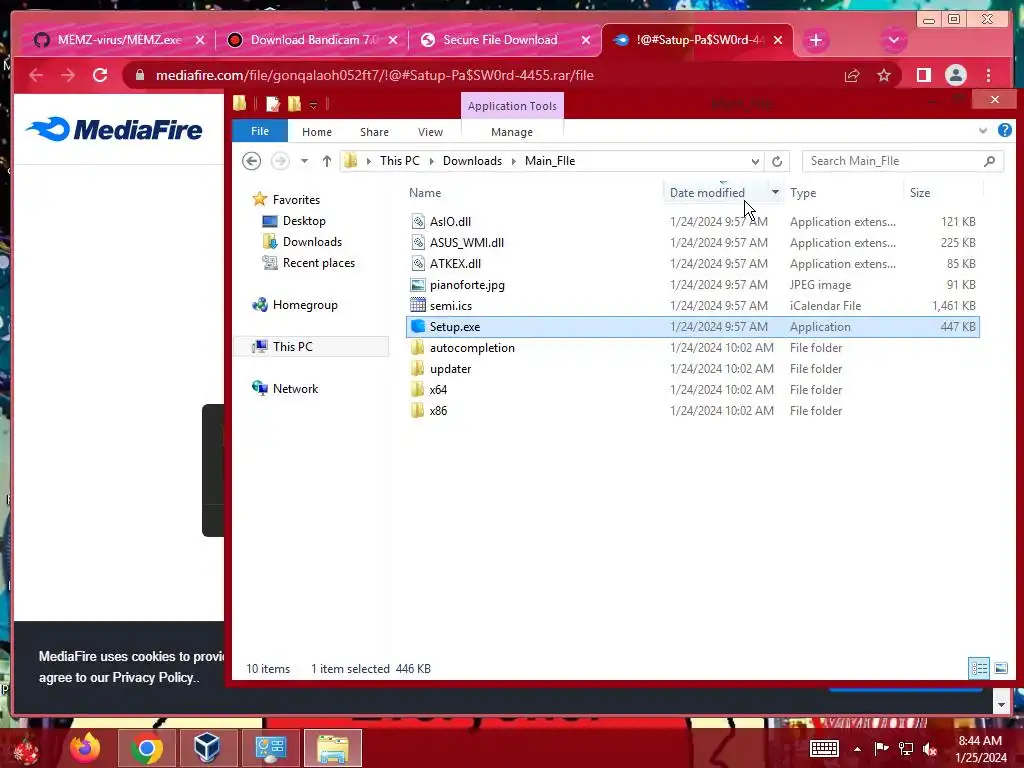Click New folder icon in quick access toolbar
Screen dimensions: 1024x768
(x=295, y=104)
